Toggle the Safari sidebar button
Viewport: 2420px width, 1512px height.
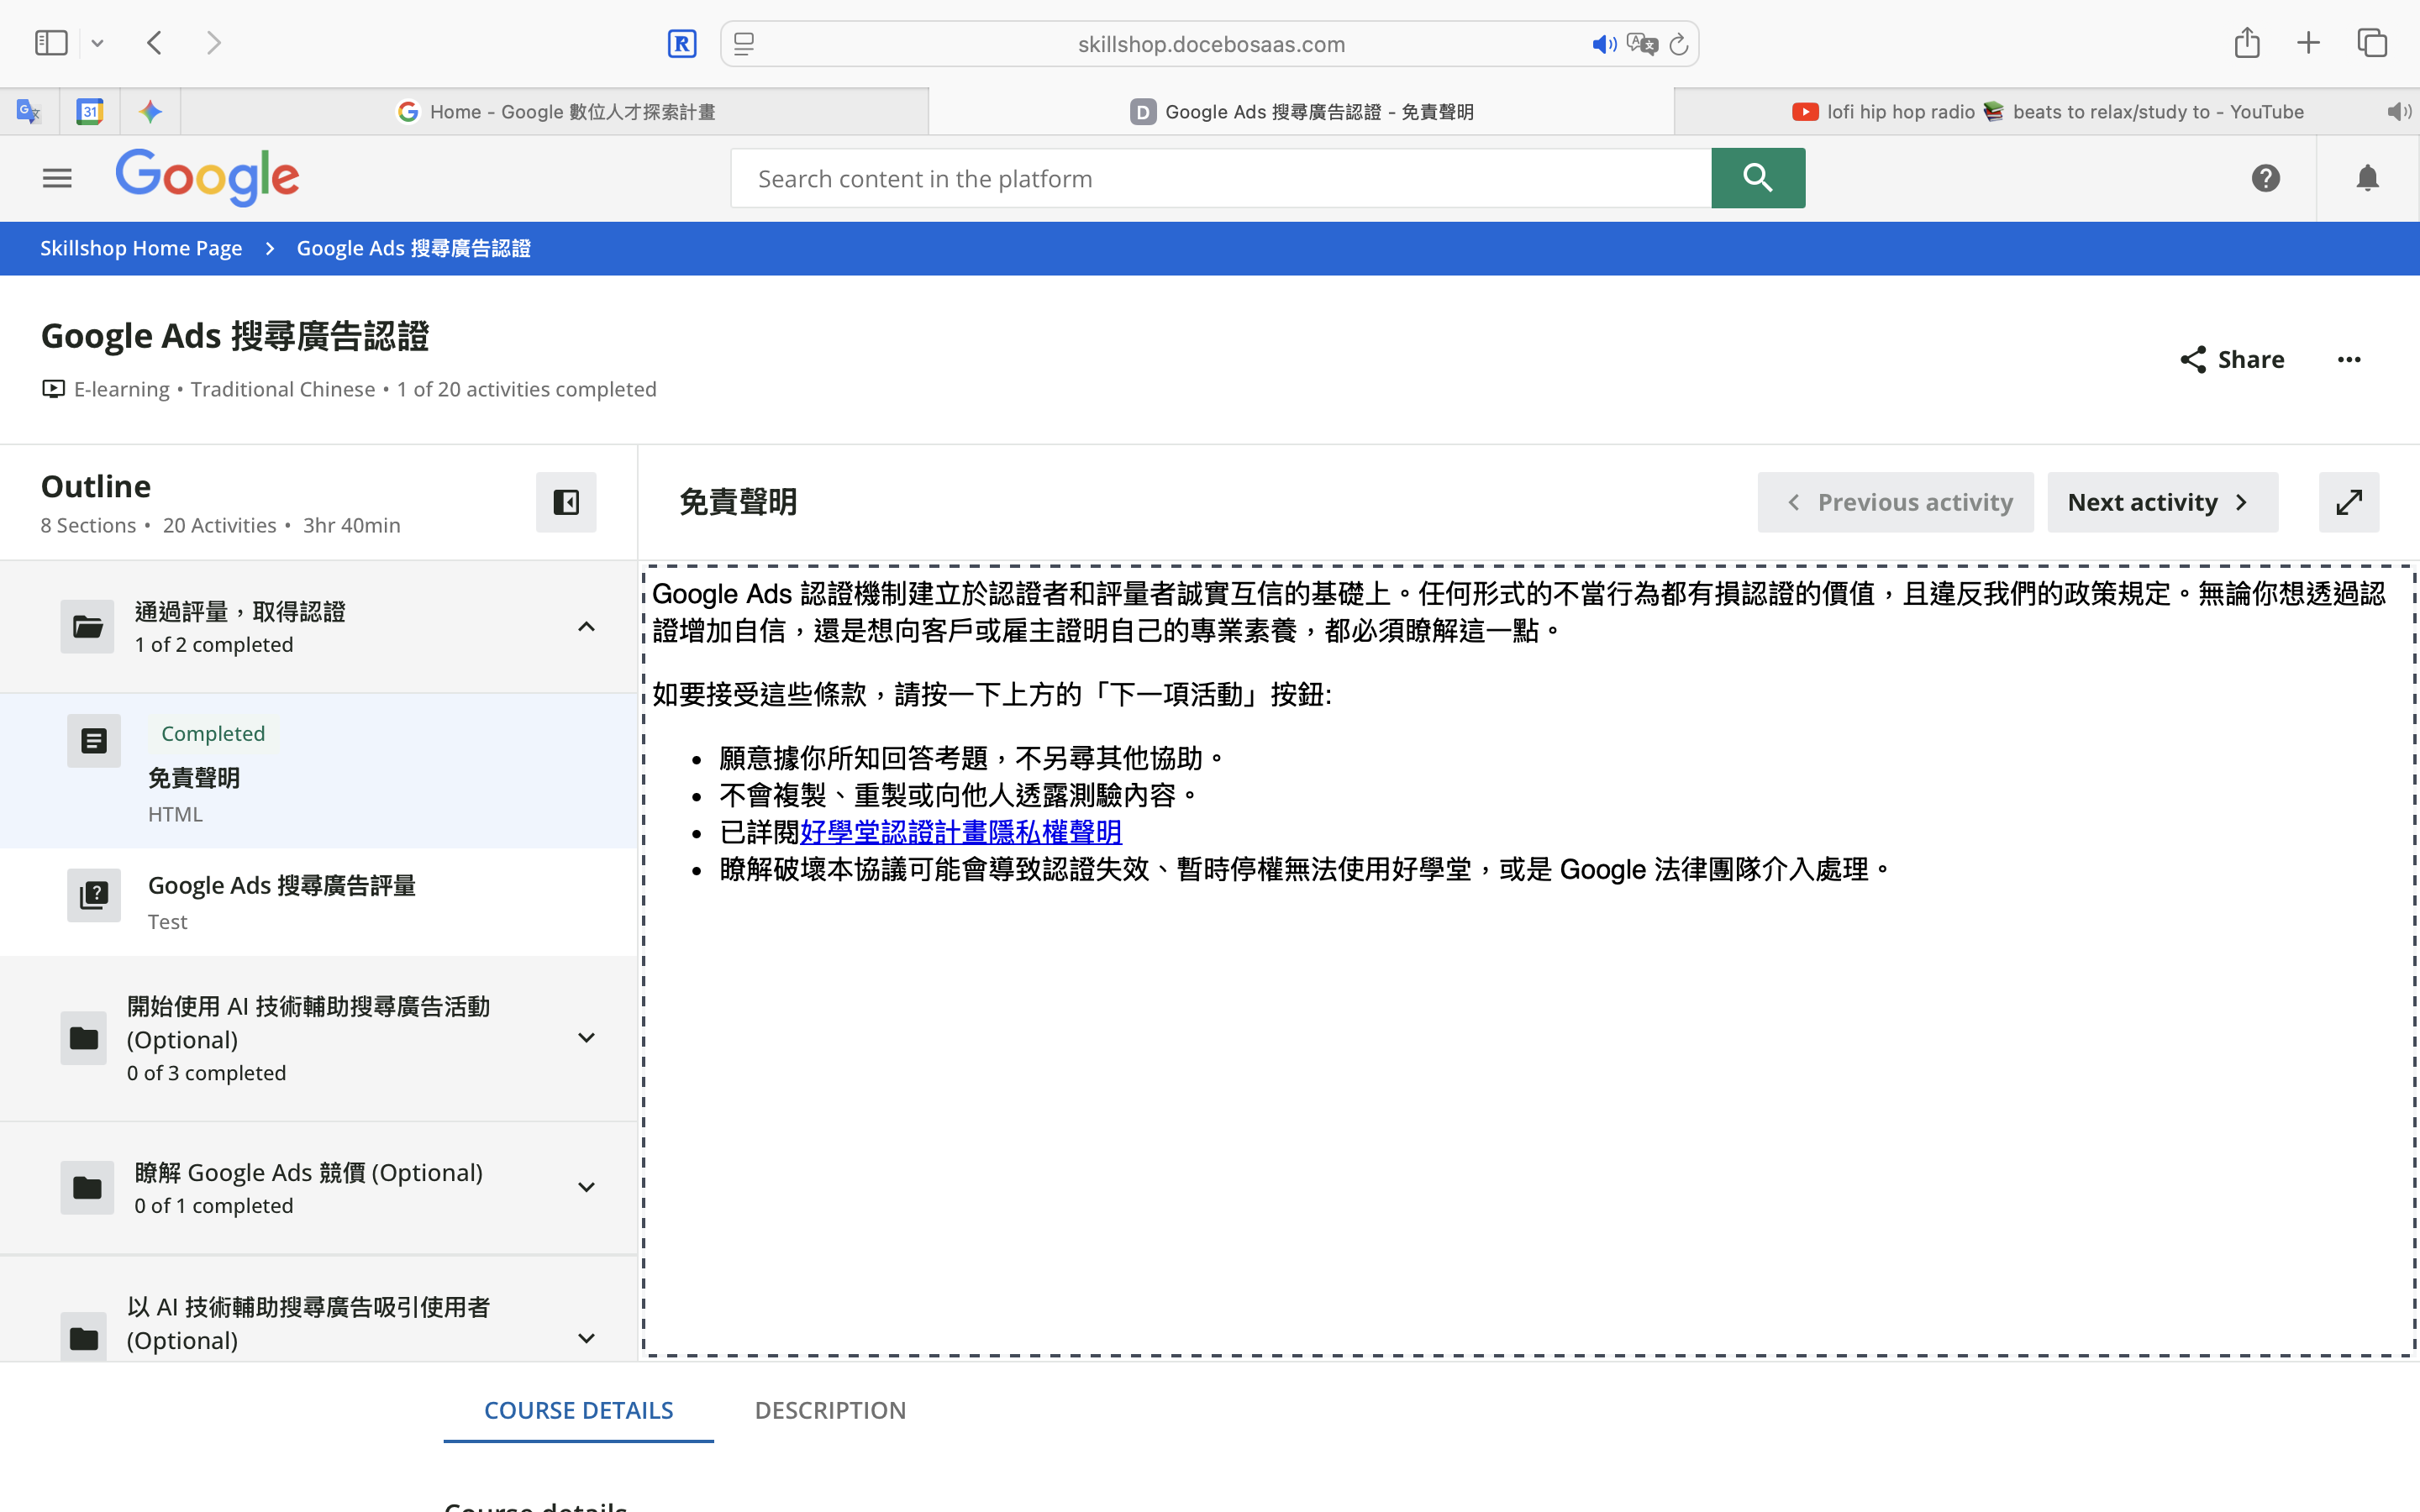click(x=51, y=43)
